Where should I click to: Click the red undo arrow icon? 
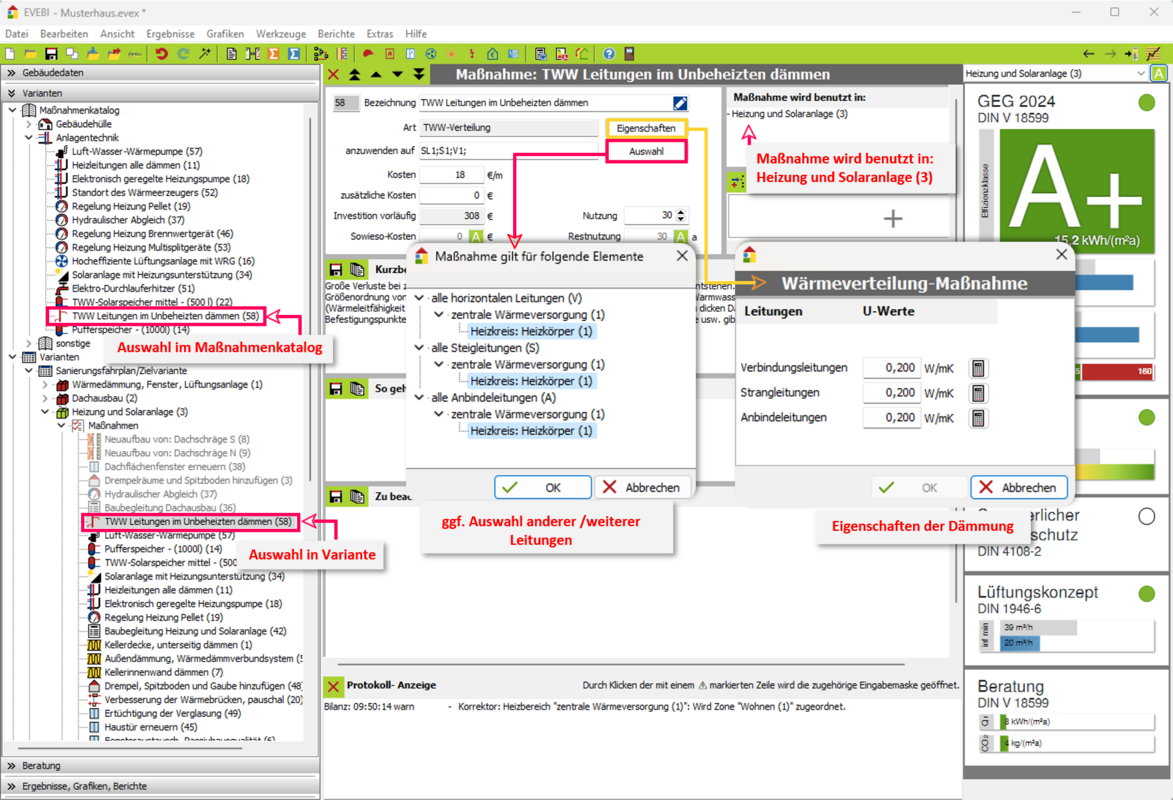[x=161, y=54]
